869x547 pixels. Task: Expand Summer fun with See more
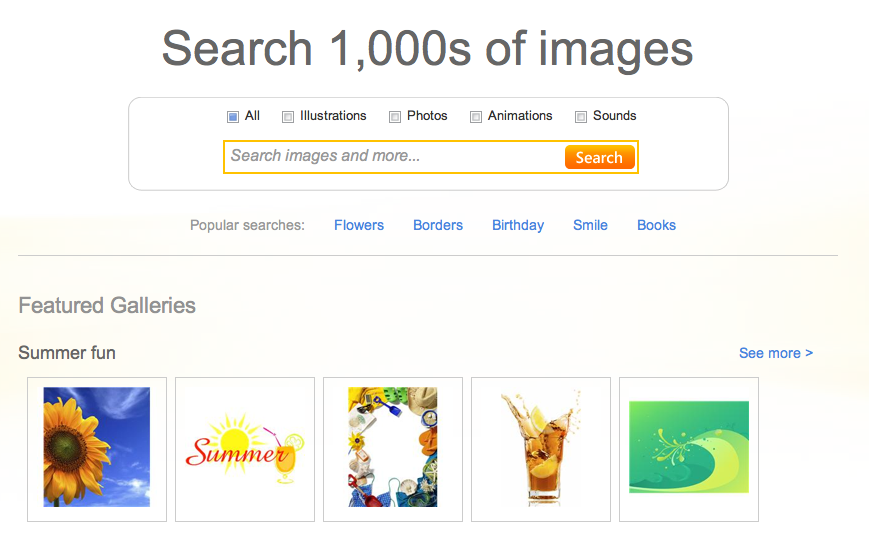[775, 353]
